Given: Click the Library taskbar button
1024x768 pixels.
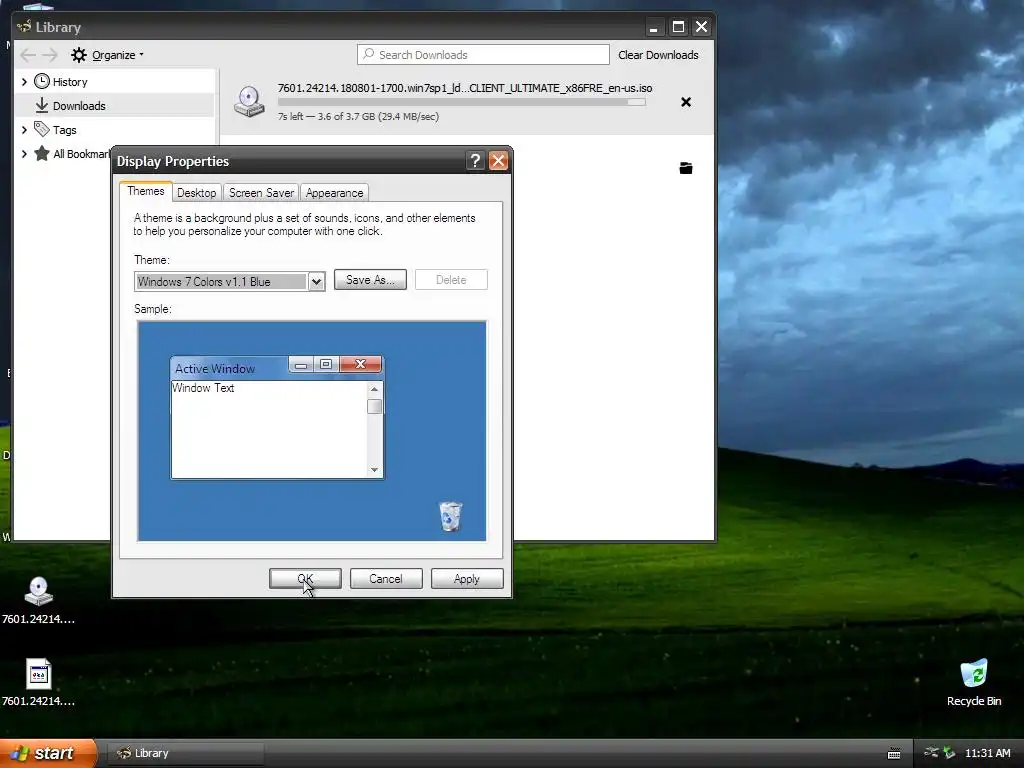Looking at the screenshot, I should pyautogui.click(x=185, y=753).
